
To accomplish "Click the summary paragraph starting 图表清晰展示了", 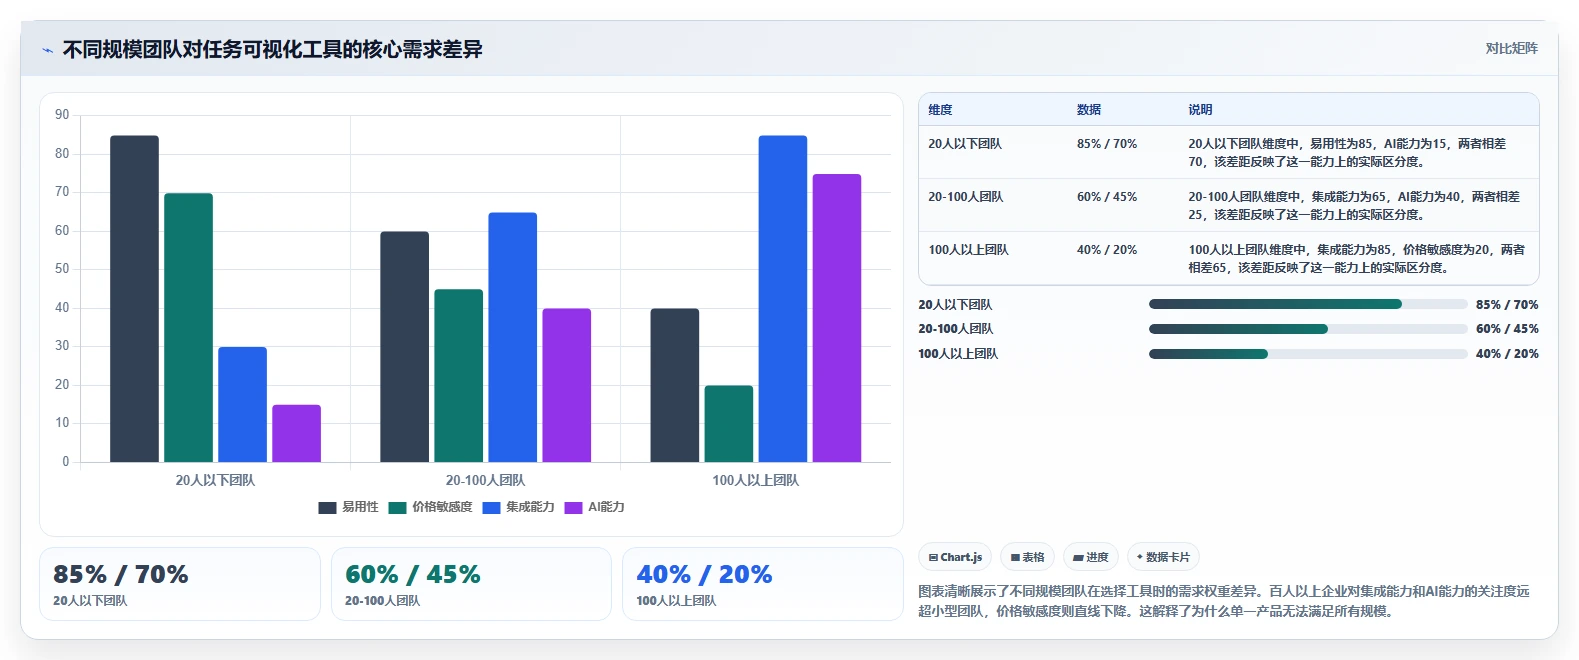I will pos(1224,601).
